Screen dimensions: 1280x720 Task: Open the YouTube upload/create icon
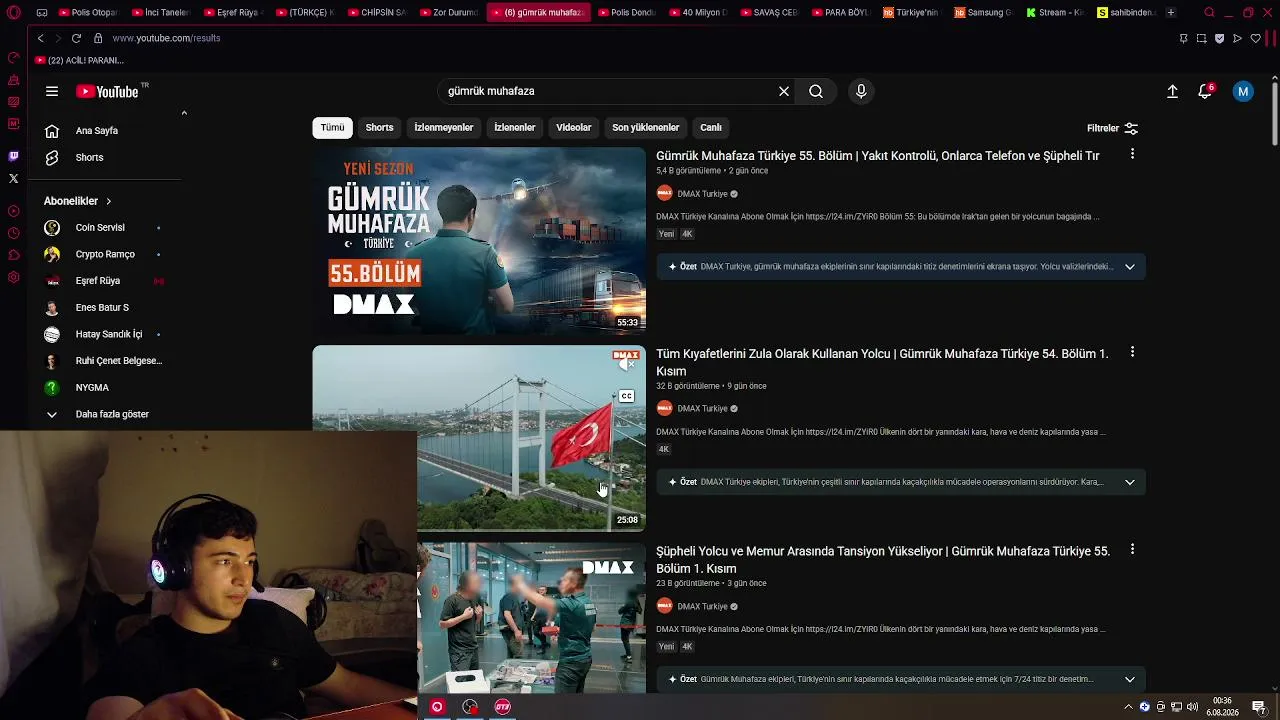(1172, 91)
